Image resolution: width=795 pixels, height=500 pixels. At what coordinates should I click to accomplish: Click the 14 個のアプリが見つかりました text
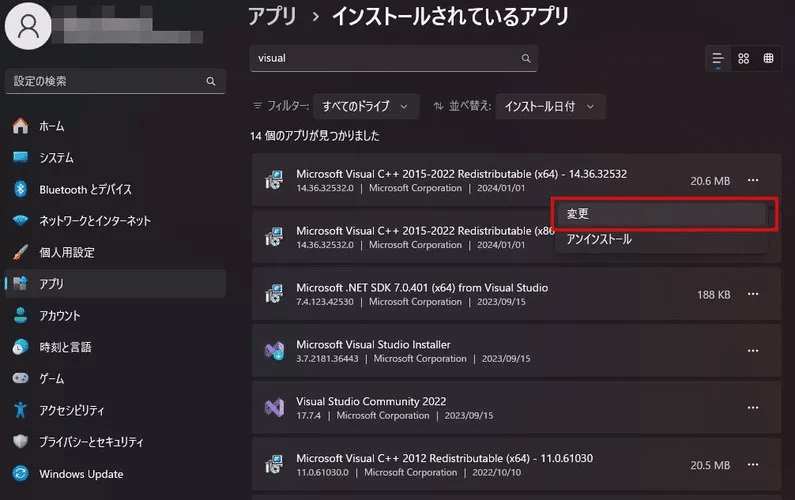(314, 136)
